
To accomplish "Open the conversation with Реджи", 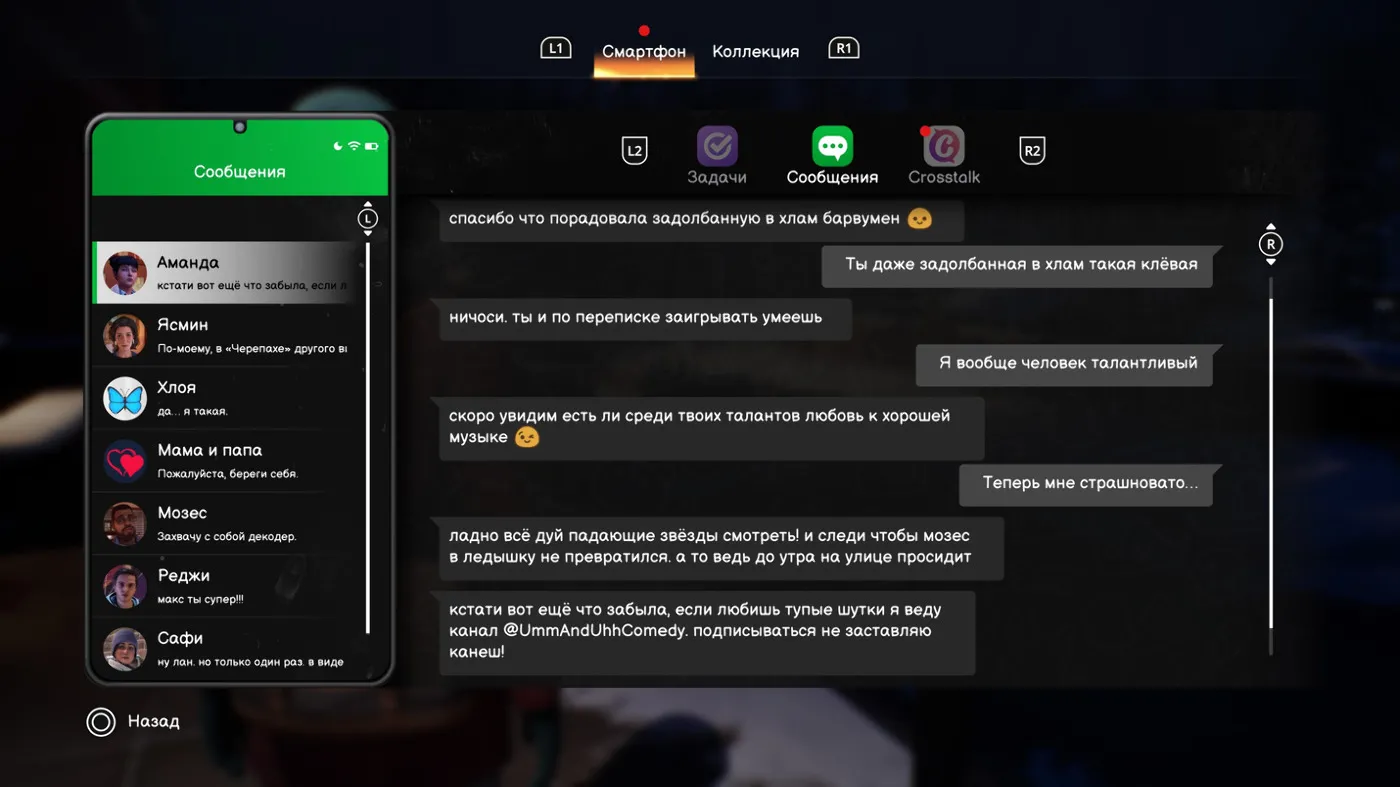I will click(230, 586).
